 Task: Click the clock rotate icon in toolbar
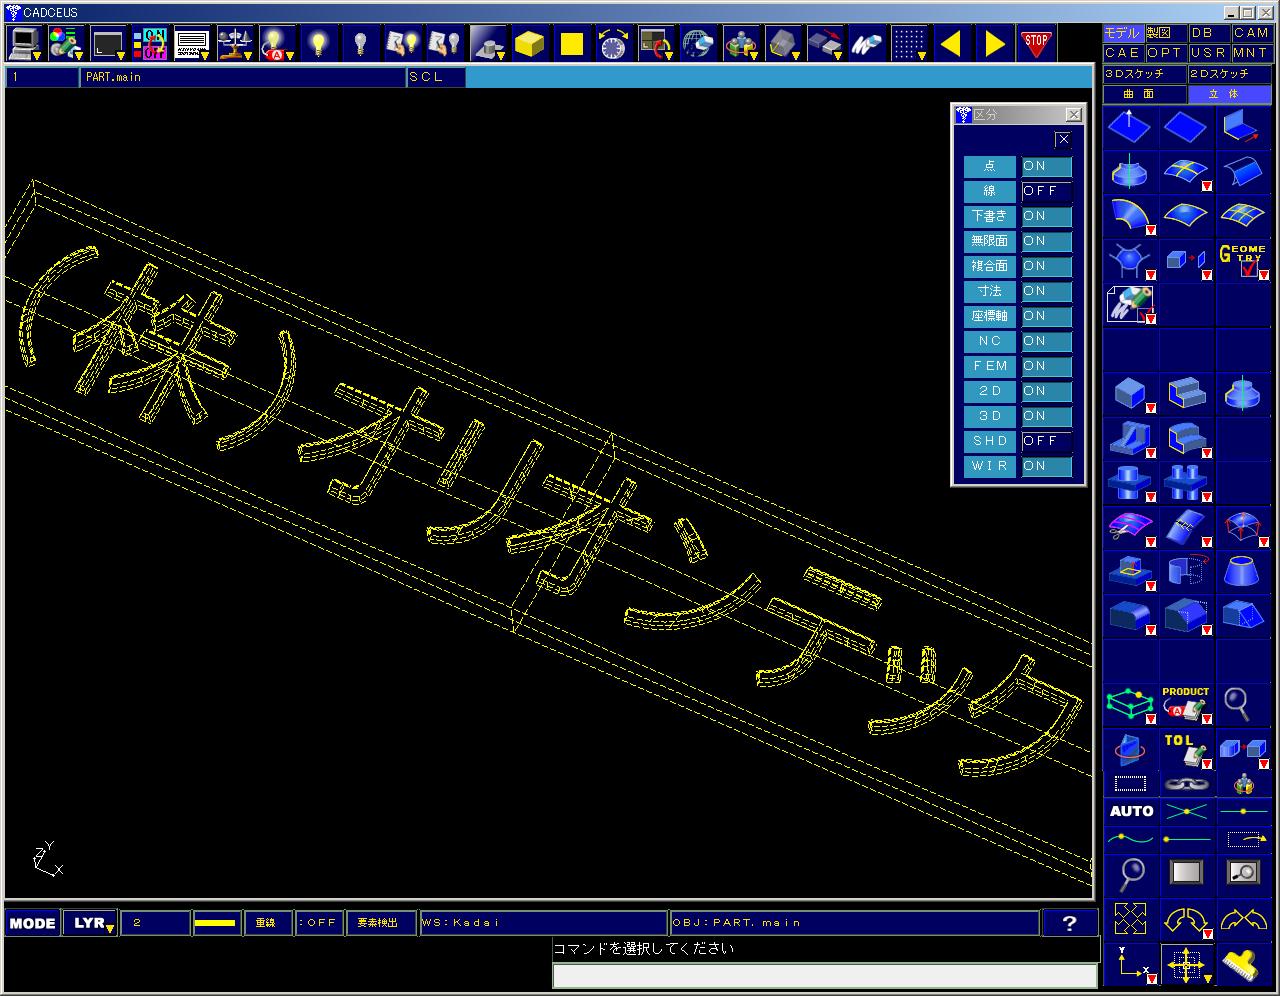pyautogui.click(x=613, y=43)
